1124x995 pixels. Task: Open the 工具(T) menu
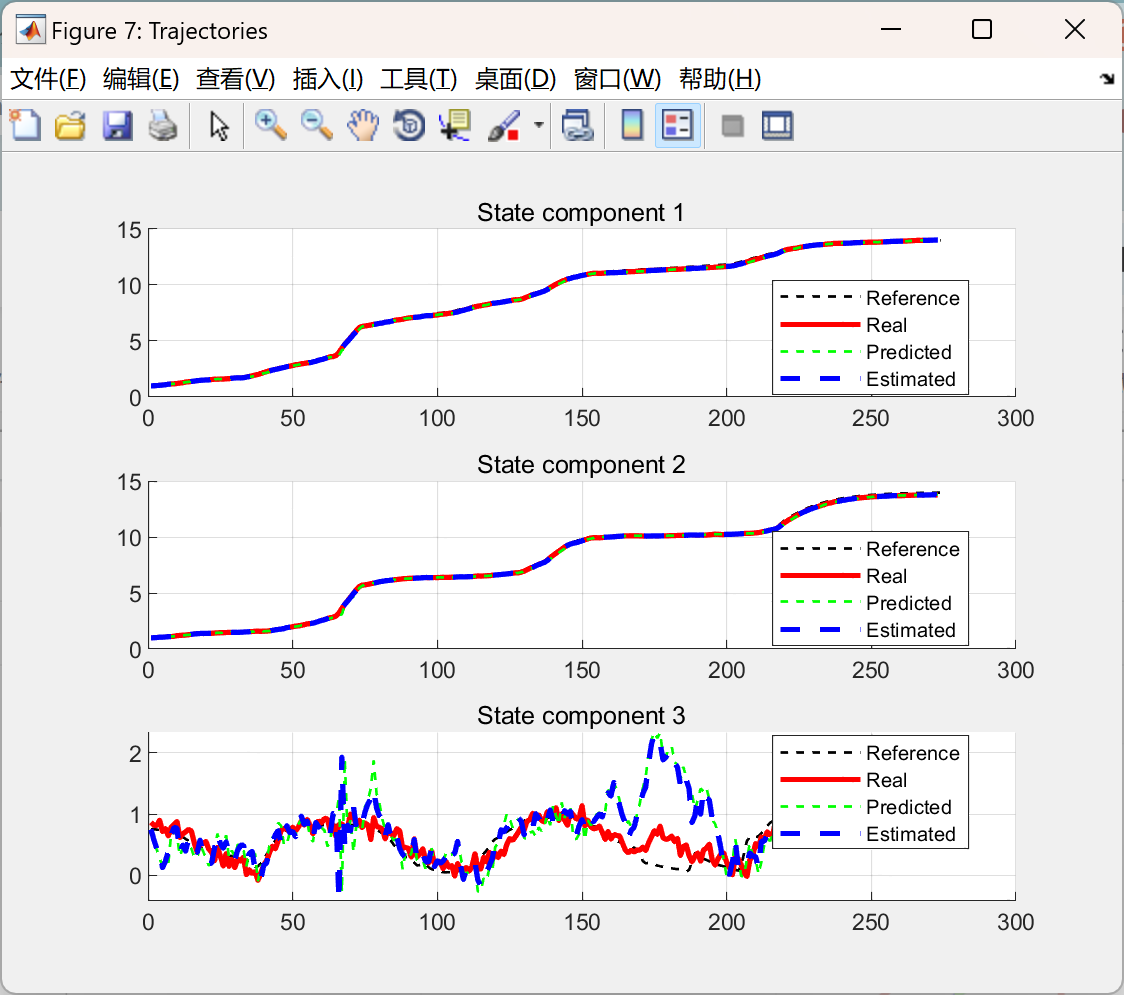(419, 79)
